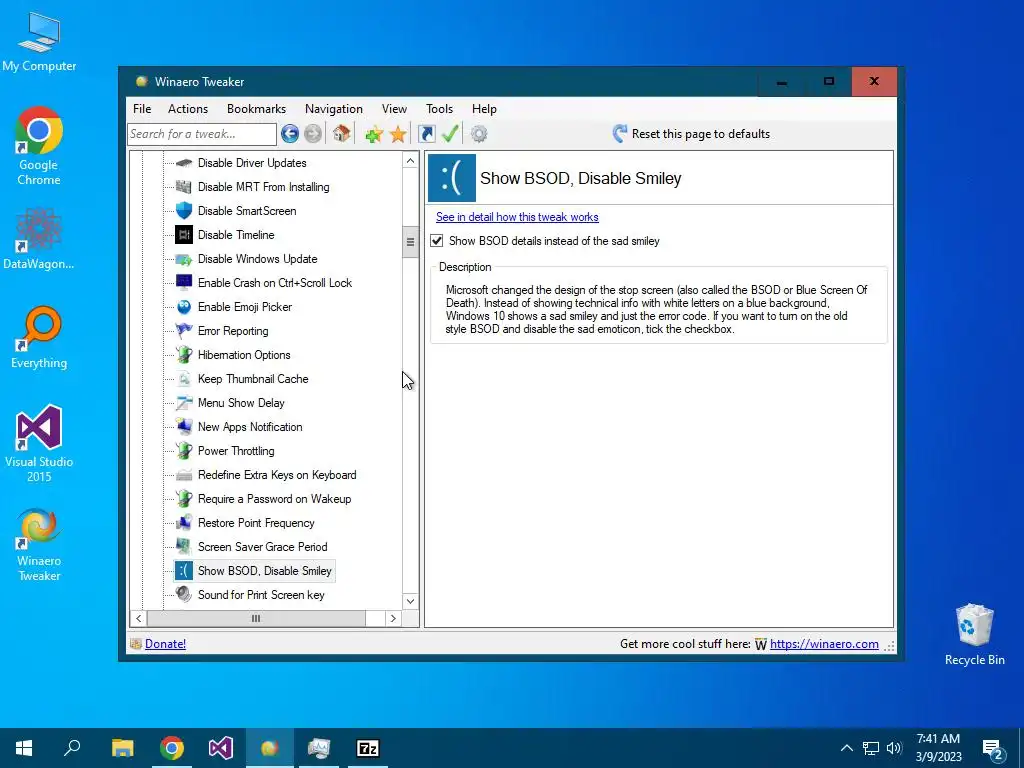Open Everything search desktop icon
Image resolution: width=1024 pixels, height=768 pixels.
[x=39, y=338]
